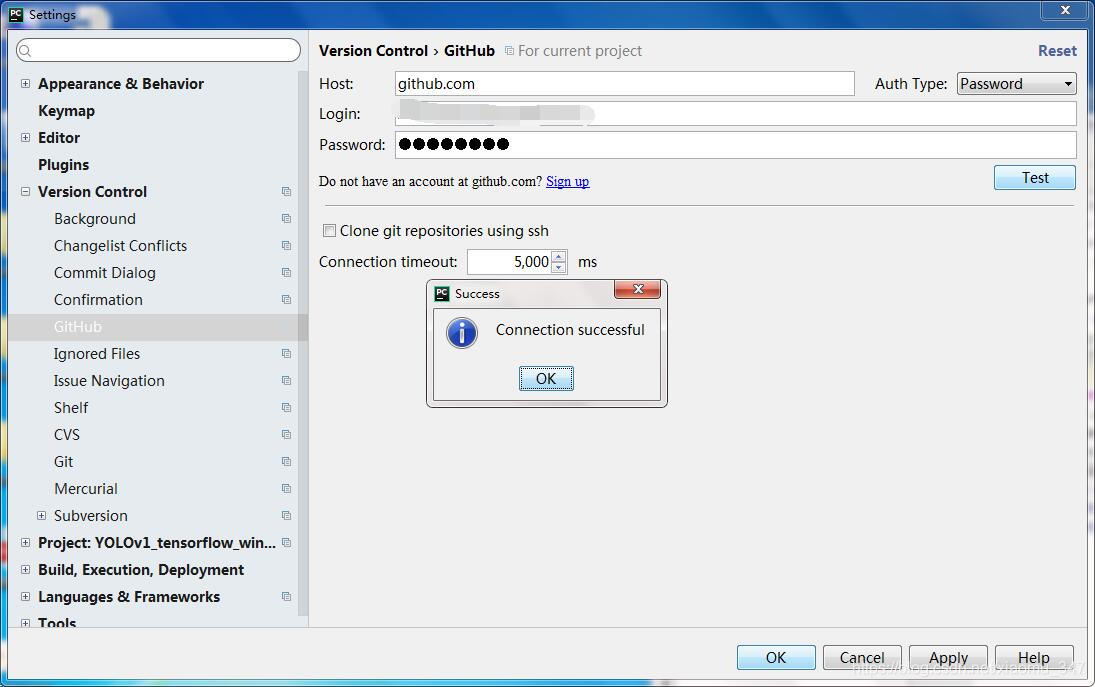Expand Languages & Frameworks section

25,596
